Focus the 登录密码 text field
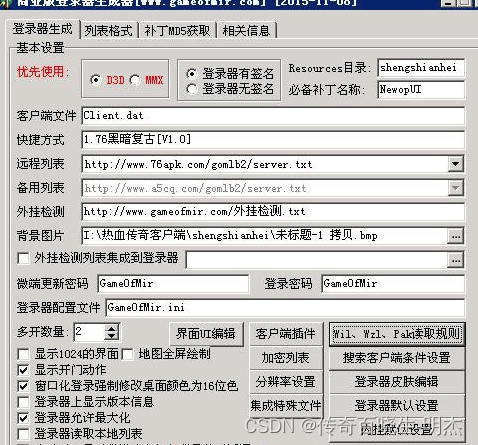 click(393, 284)
